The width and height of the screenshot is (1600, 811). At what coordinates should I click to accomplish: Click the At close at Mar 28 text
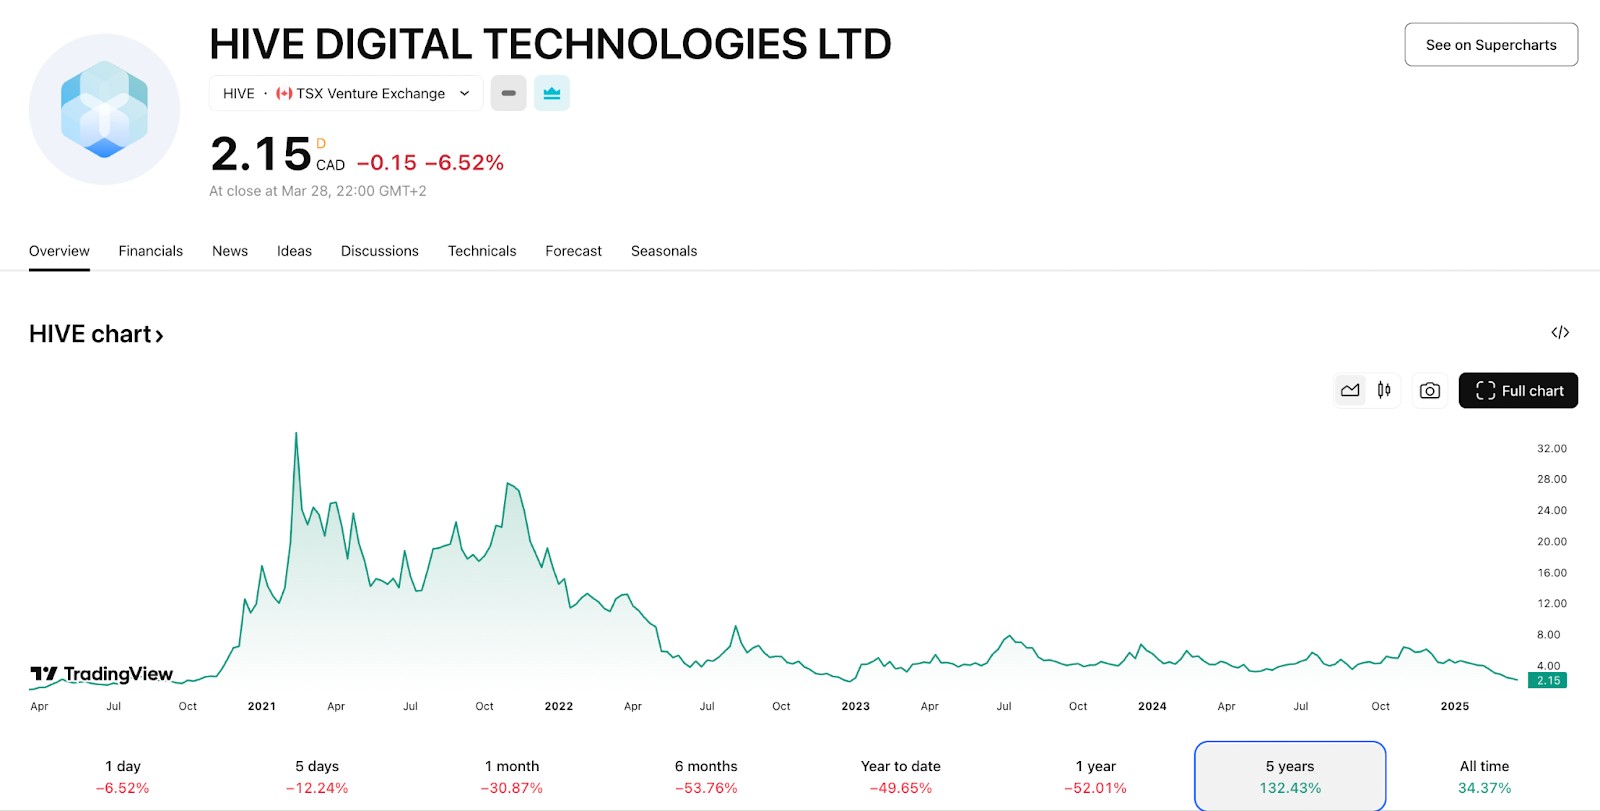[x=318, y=191]
